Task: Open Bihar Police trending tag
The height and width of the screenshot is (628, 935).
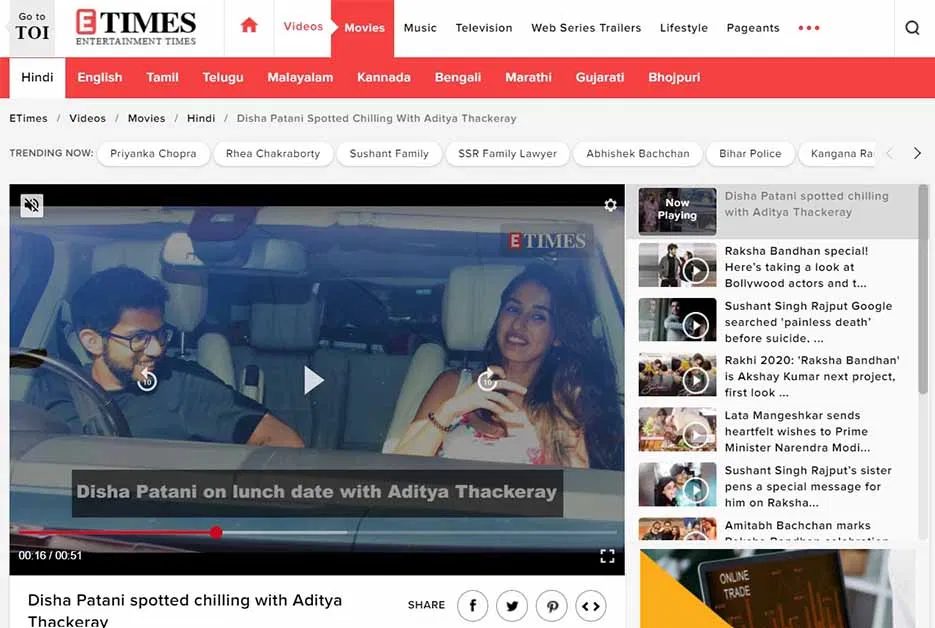Action: click(750, 153)
